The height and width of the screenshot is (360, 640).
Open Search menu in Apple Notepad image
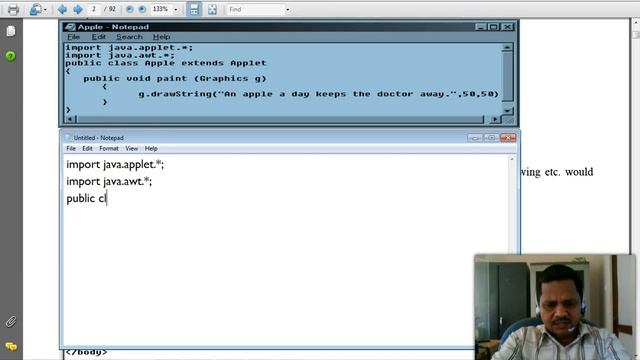pos(129,37)
